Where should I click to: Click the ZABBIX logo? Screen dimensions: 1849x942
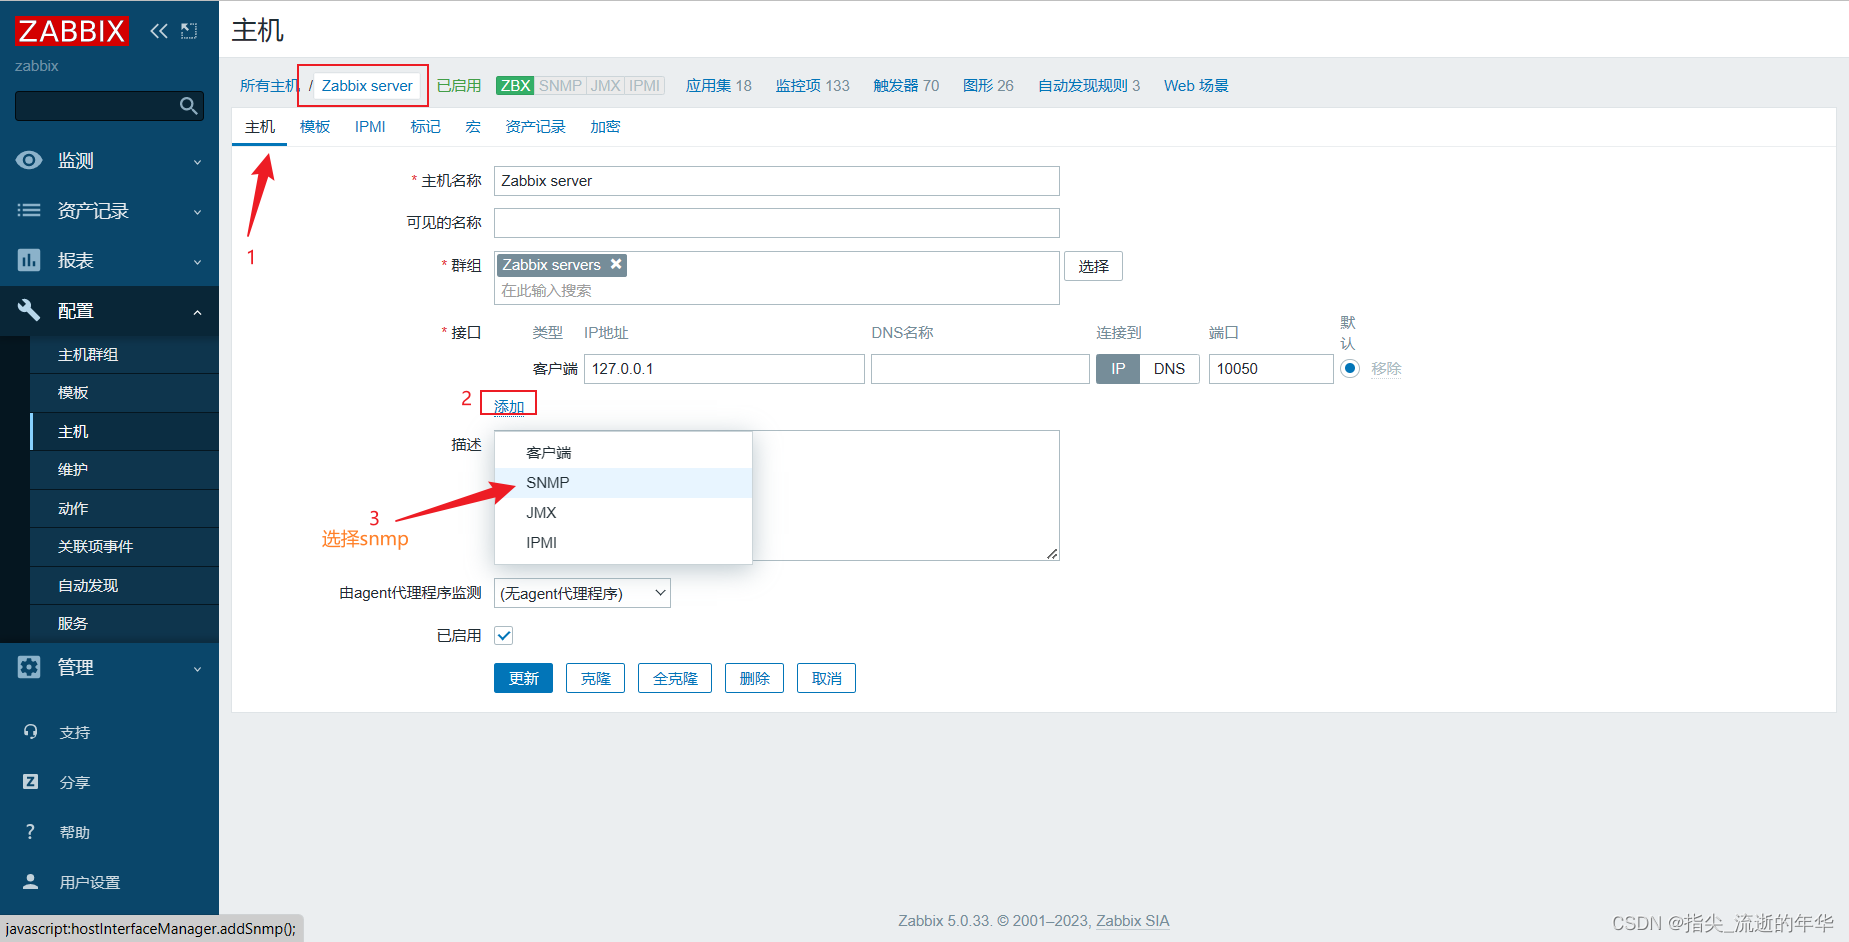click(72, 31)
